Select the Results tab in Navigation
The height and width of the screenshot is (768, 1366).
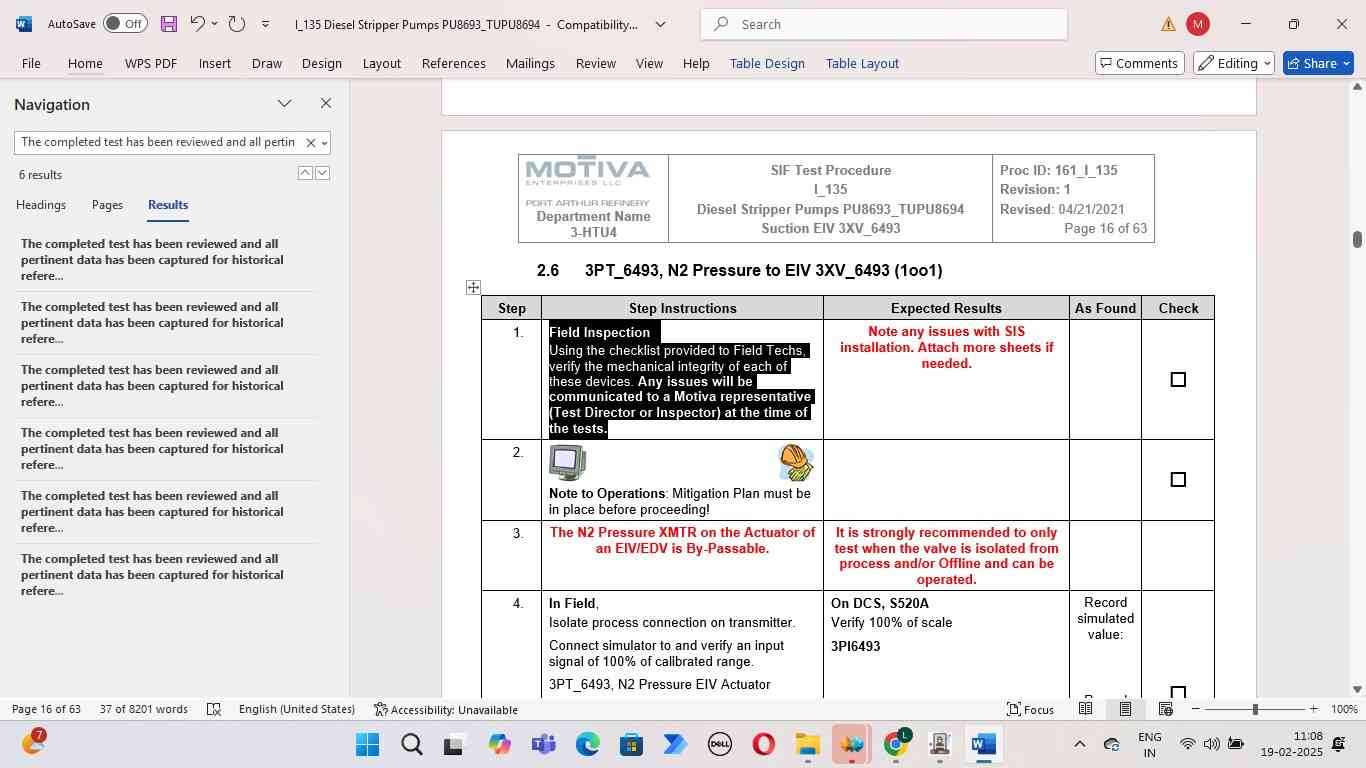tap(168, 204)
